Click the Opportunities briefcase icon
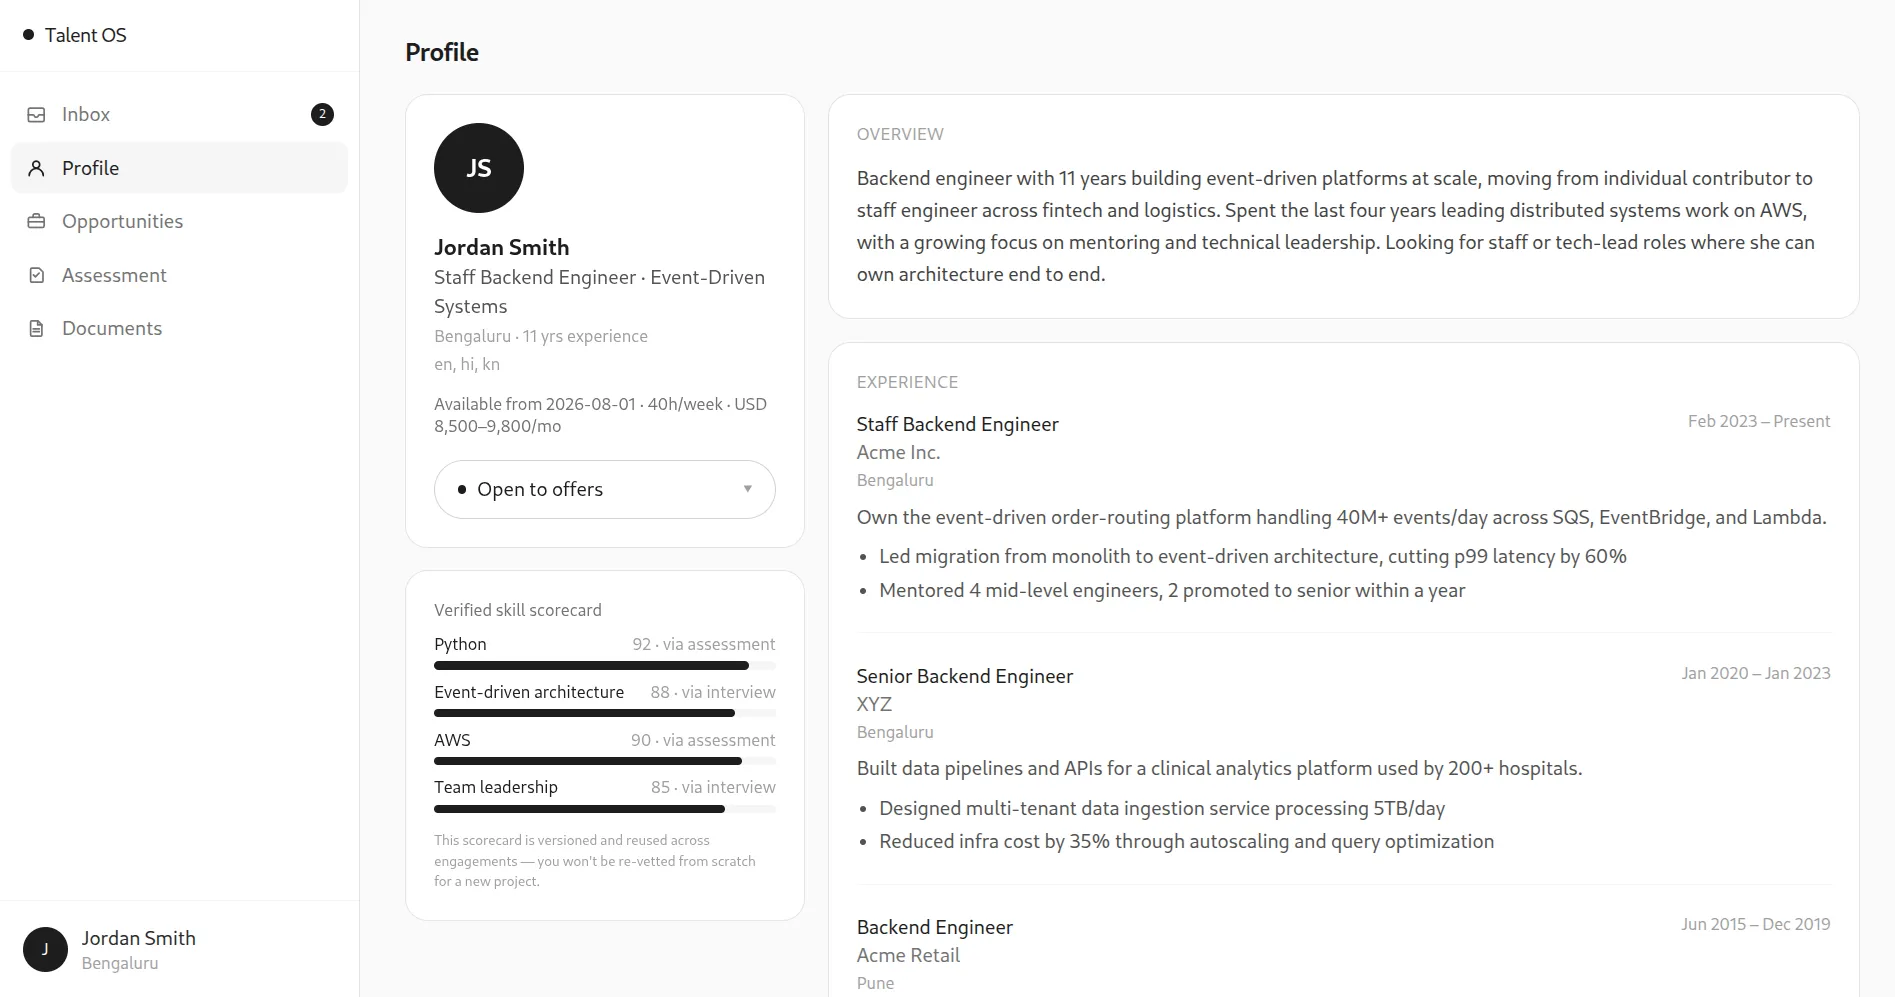Image resolution: width=1895 pixels, height=997 pixels. tap(36, 221)
